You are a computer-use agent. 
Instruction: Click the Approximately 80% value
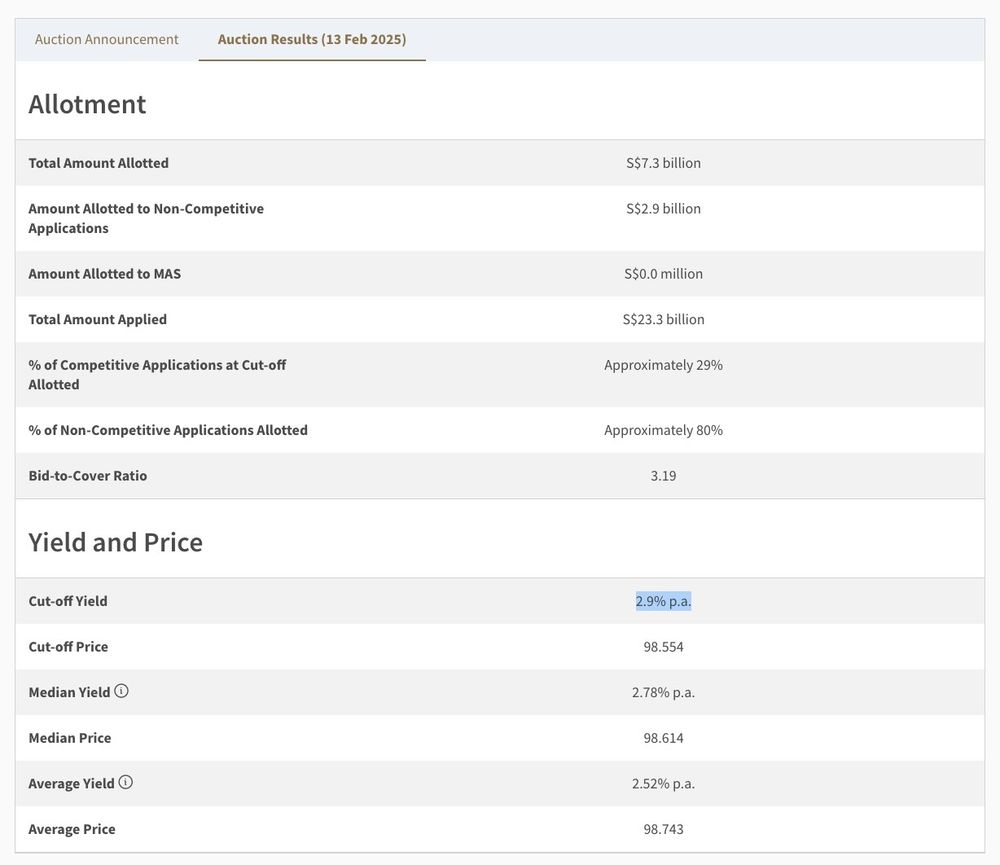[x=663, y=430]
